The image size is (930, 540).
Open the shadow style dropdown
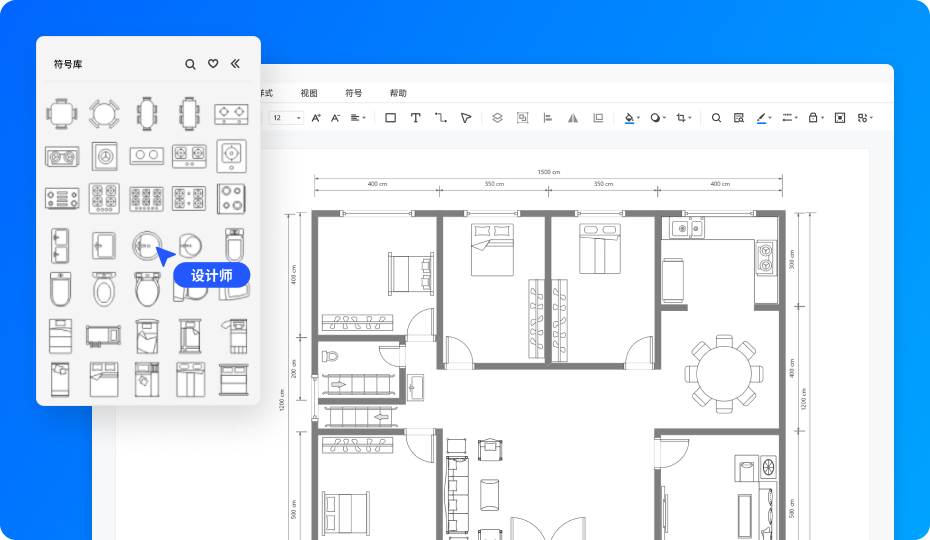click(x=658, y=117)
